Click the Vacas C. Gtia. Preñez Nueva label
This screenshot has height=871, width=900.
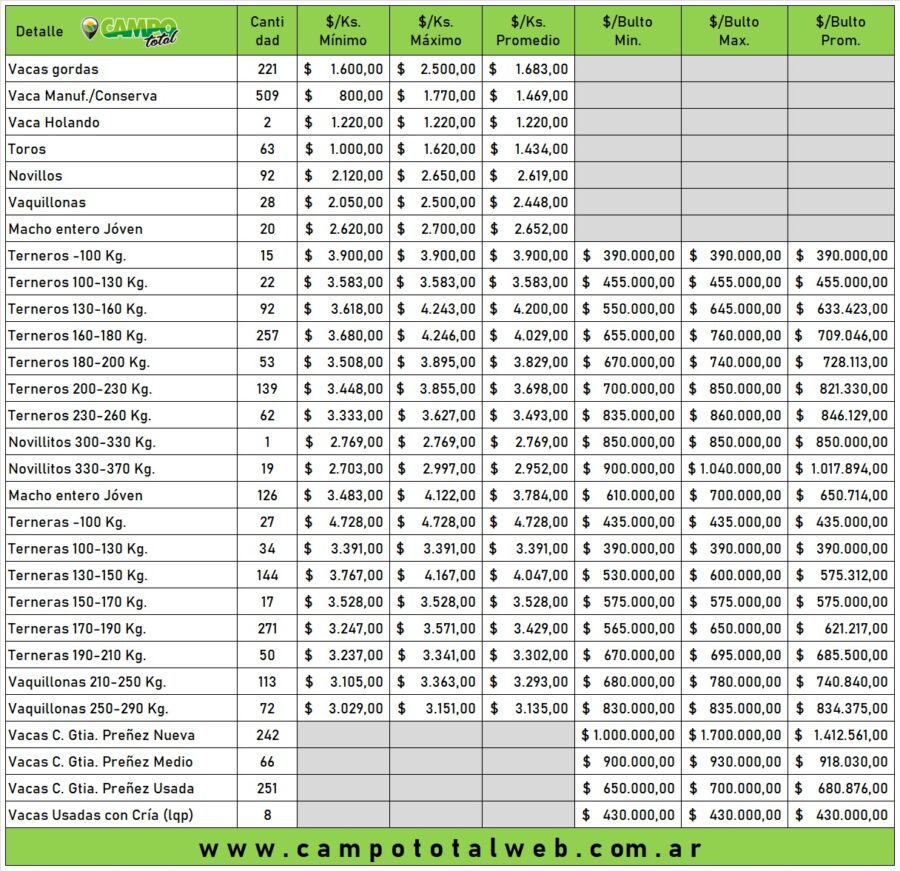pos(101,735)
